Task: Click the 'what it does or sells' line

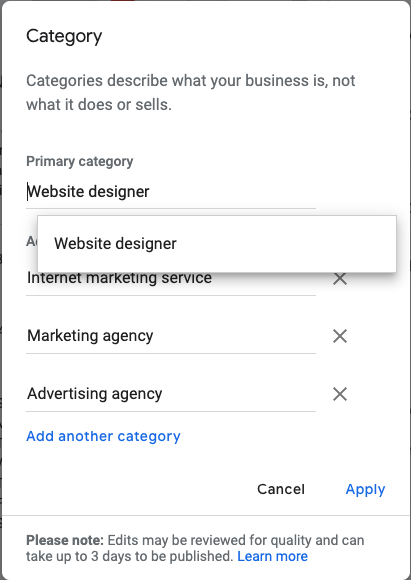Action: coord(99,105)
